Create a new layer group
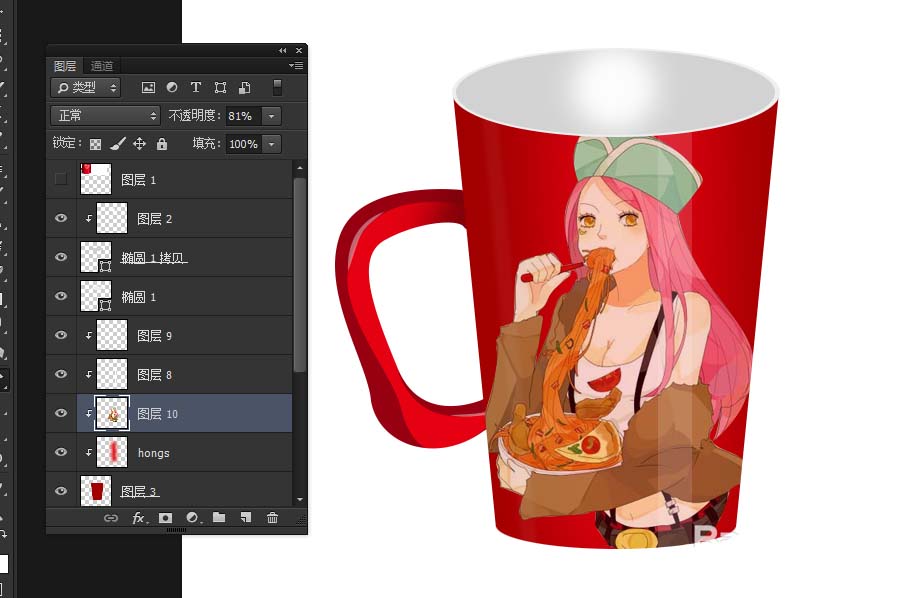The width and height of the screenshot is (903, 598). (219, 517)
